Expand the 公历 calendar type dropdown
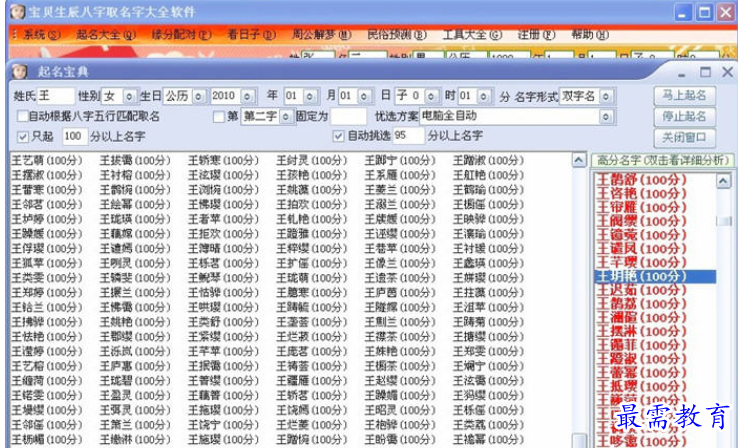The image size is (738, 448). 199,96
